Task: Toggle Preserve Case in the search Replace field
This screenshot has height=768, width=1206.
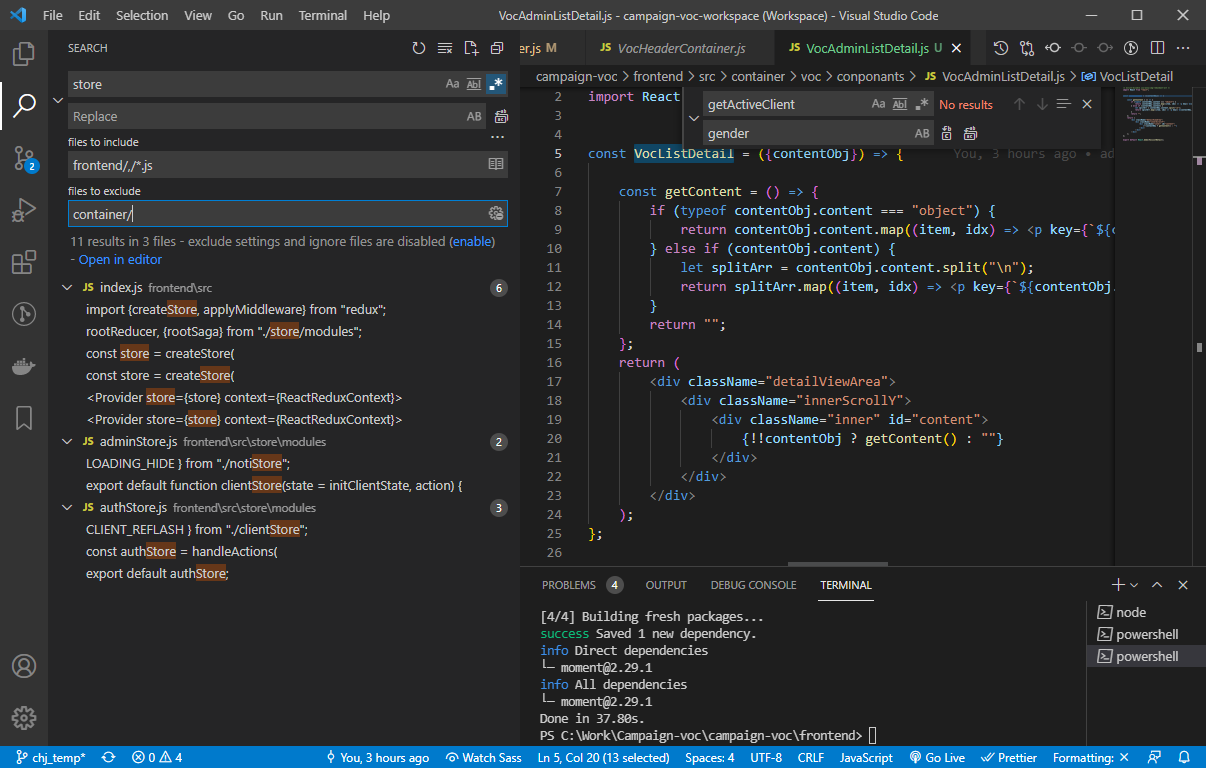Action: pos(474,116)
